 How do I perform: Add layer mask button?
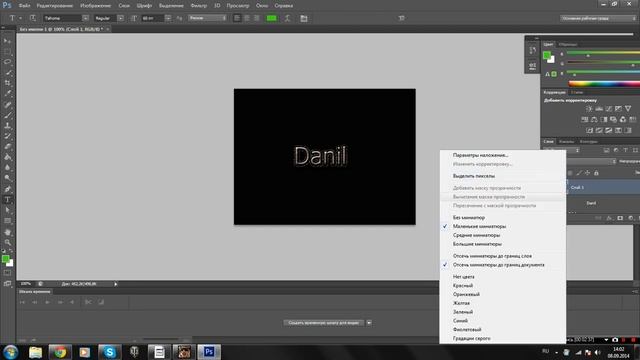click(x=620, y=218)
